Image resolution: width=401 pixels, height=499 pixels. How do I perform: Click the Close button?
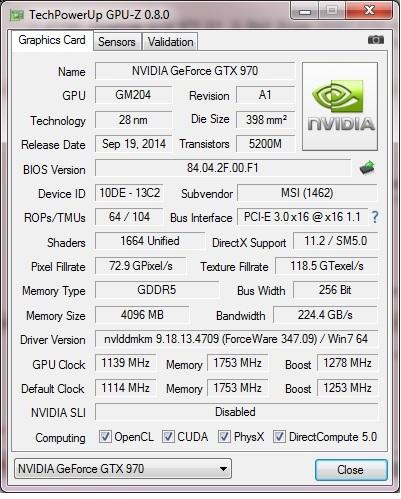tap(351, 470)
